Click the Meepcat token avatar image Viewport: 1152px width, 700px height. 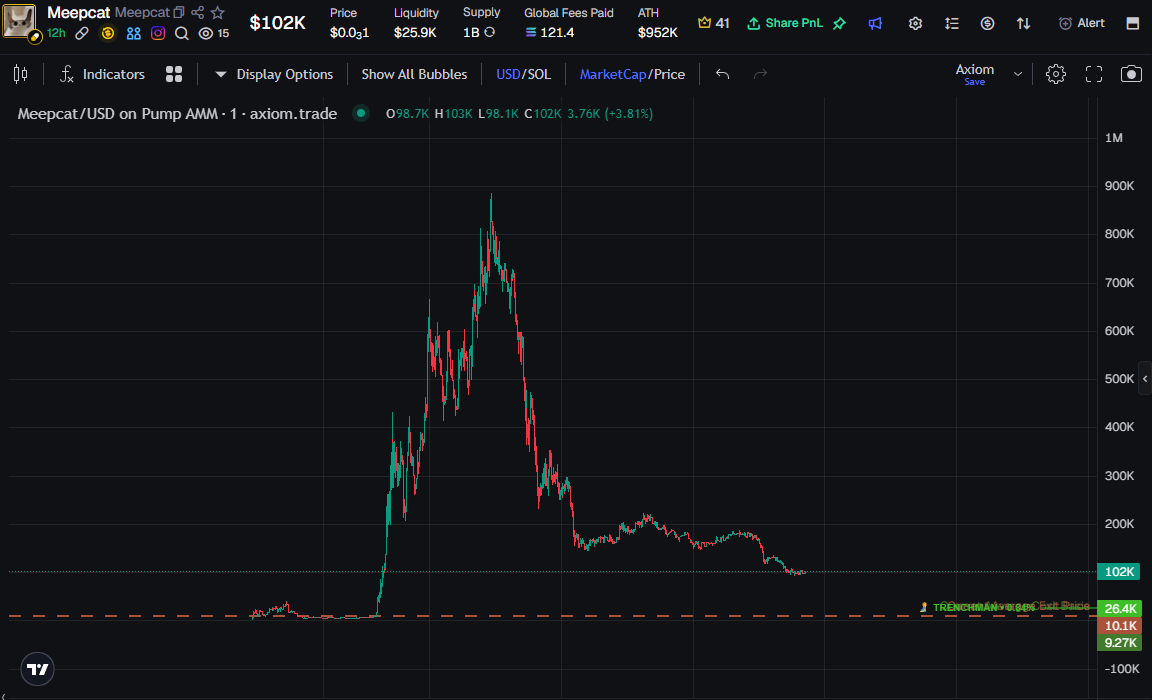coord(18,21)
